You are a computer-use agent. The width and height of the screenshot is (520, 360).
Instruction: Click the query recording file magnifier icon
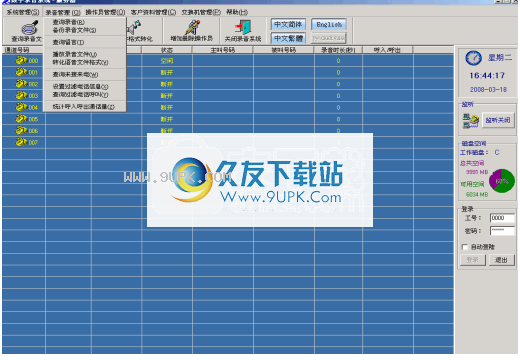29,28
